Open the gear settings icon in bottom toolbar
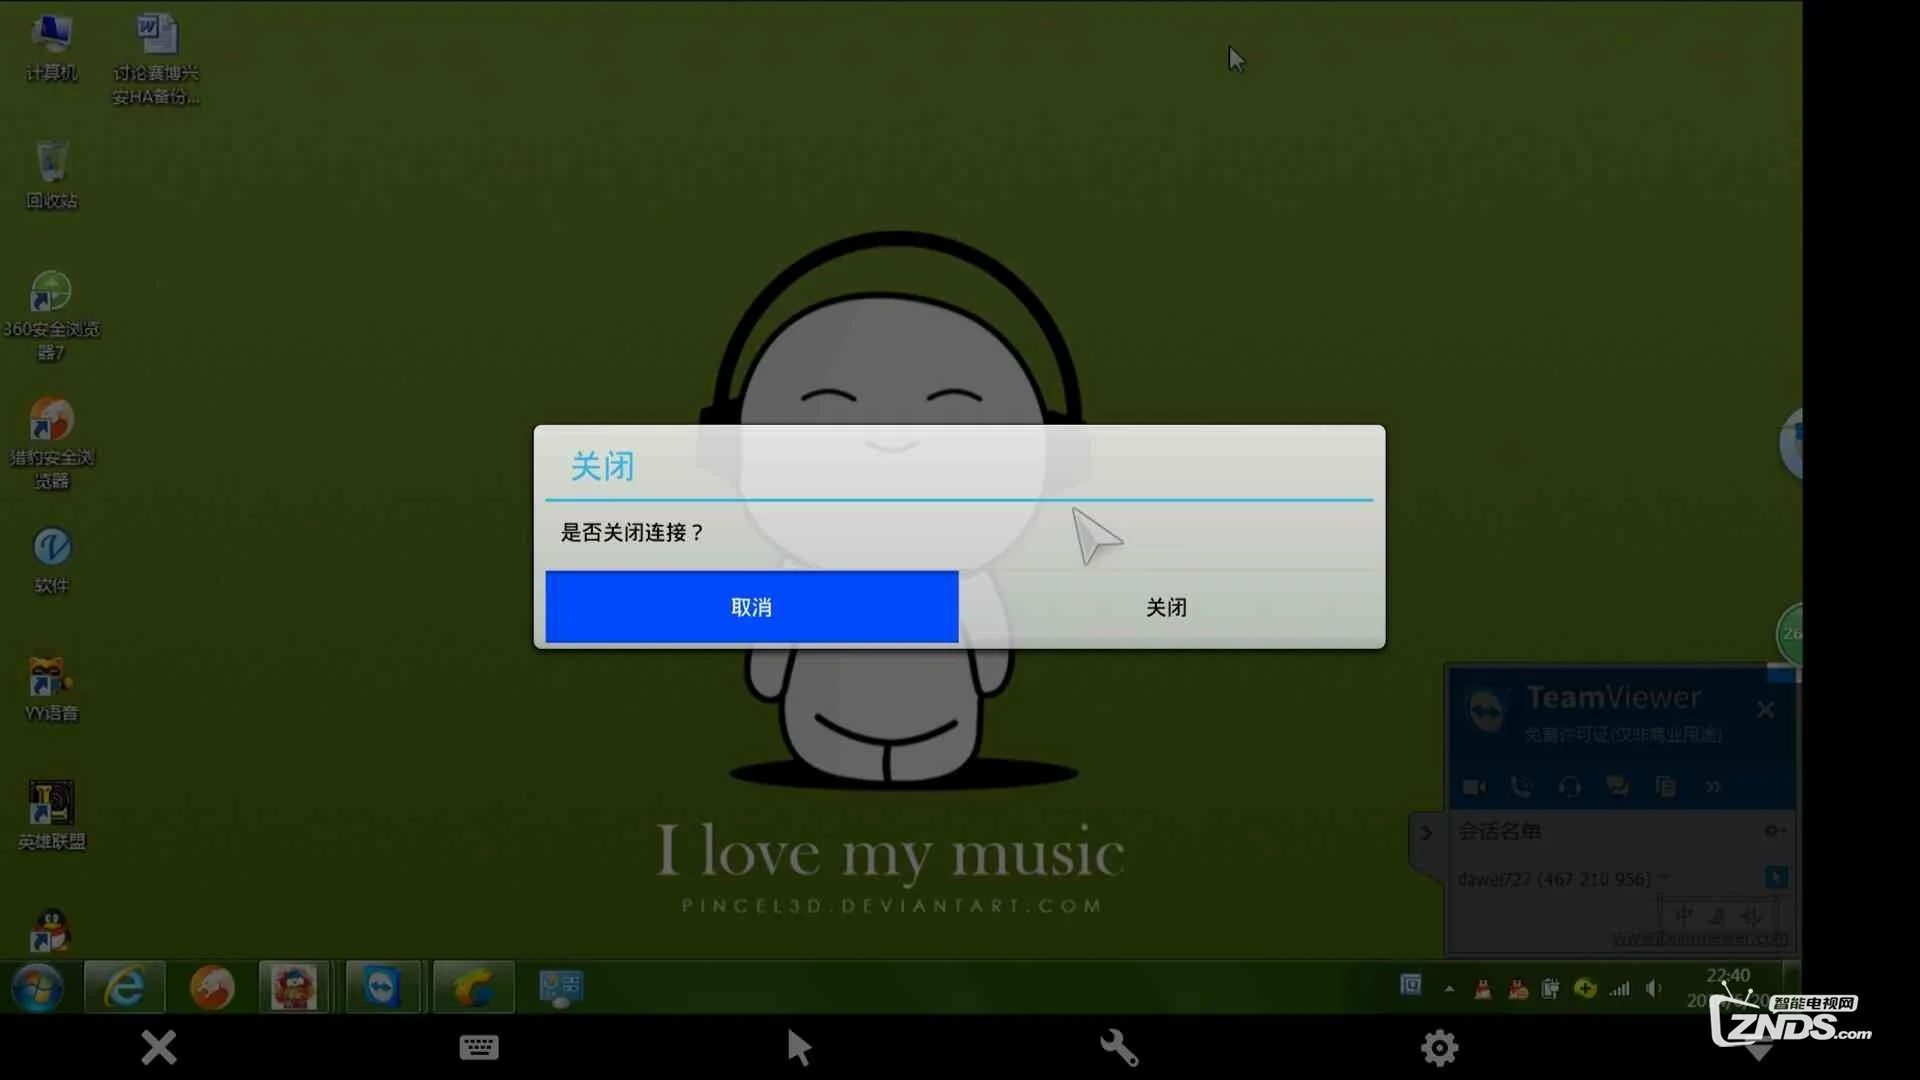1920x1080 pixels. (1439, 1048)
